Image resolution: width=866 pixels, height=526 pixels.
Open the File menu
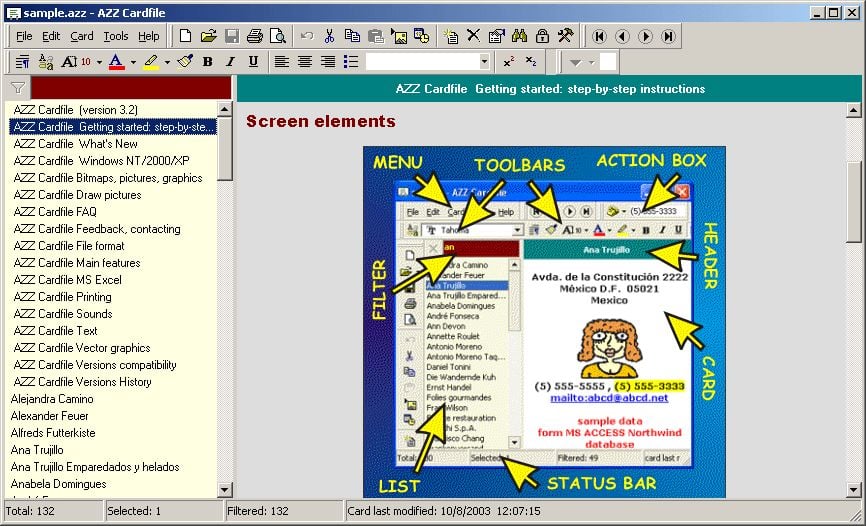click(x=24, y=36)
